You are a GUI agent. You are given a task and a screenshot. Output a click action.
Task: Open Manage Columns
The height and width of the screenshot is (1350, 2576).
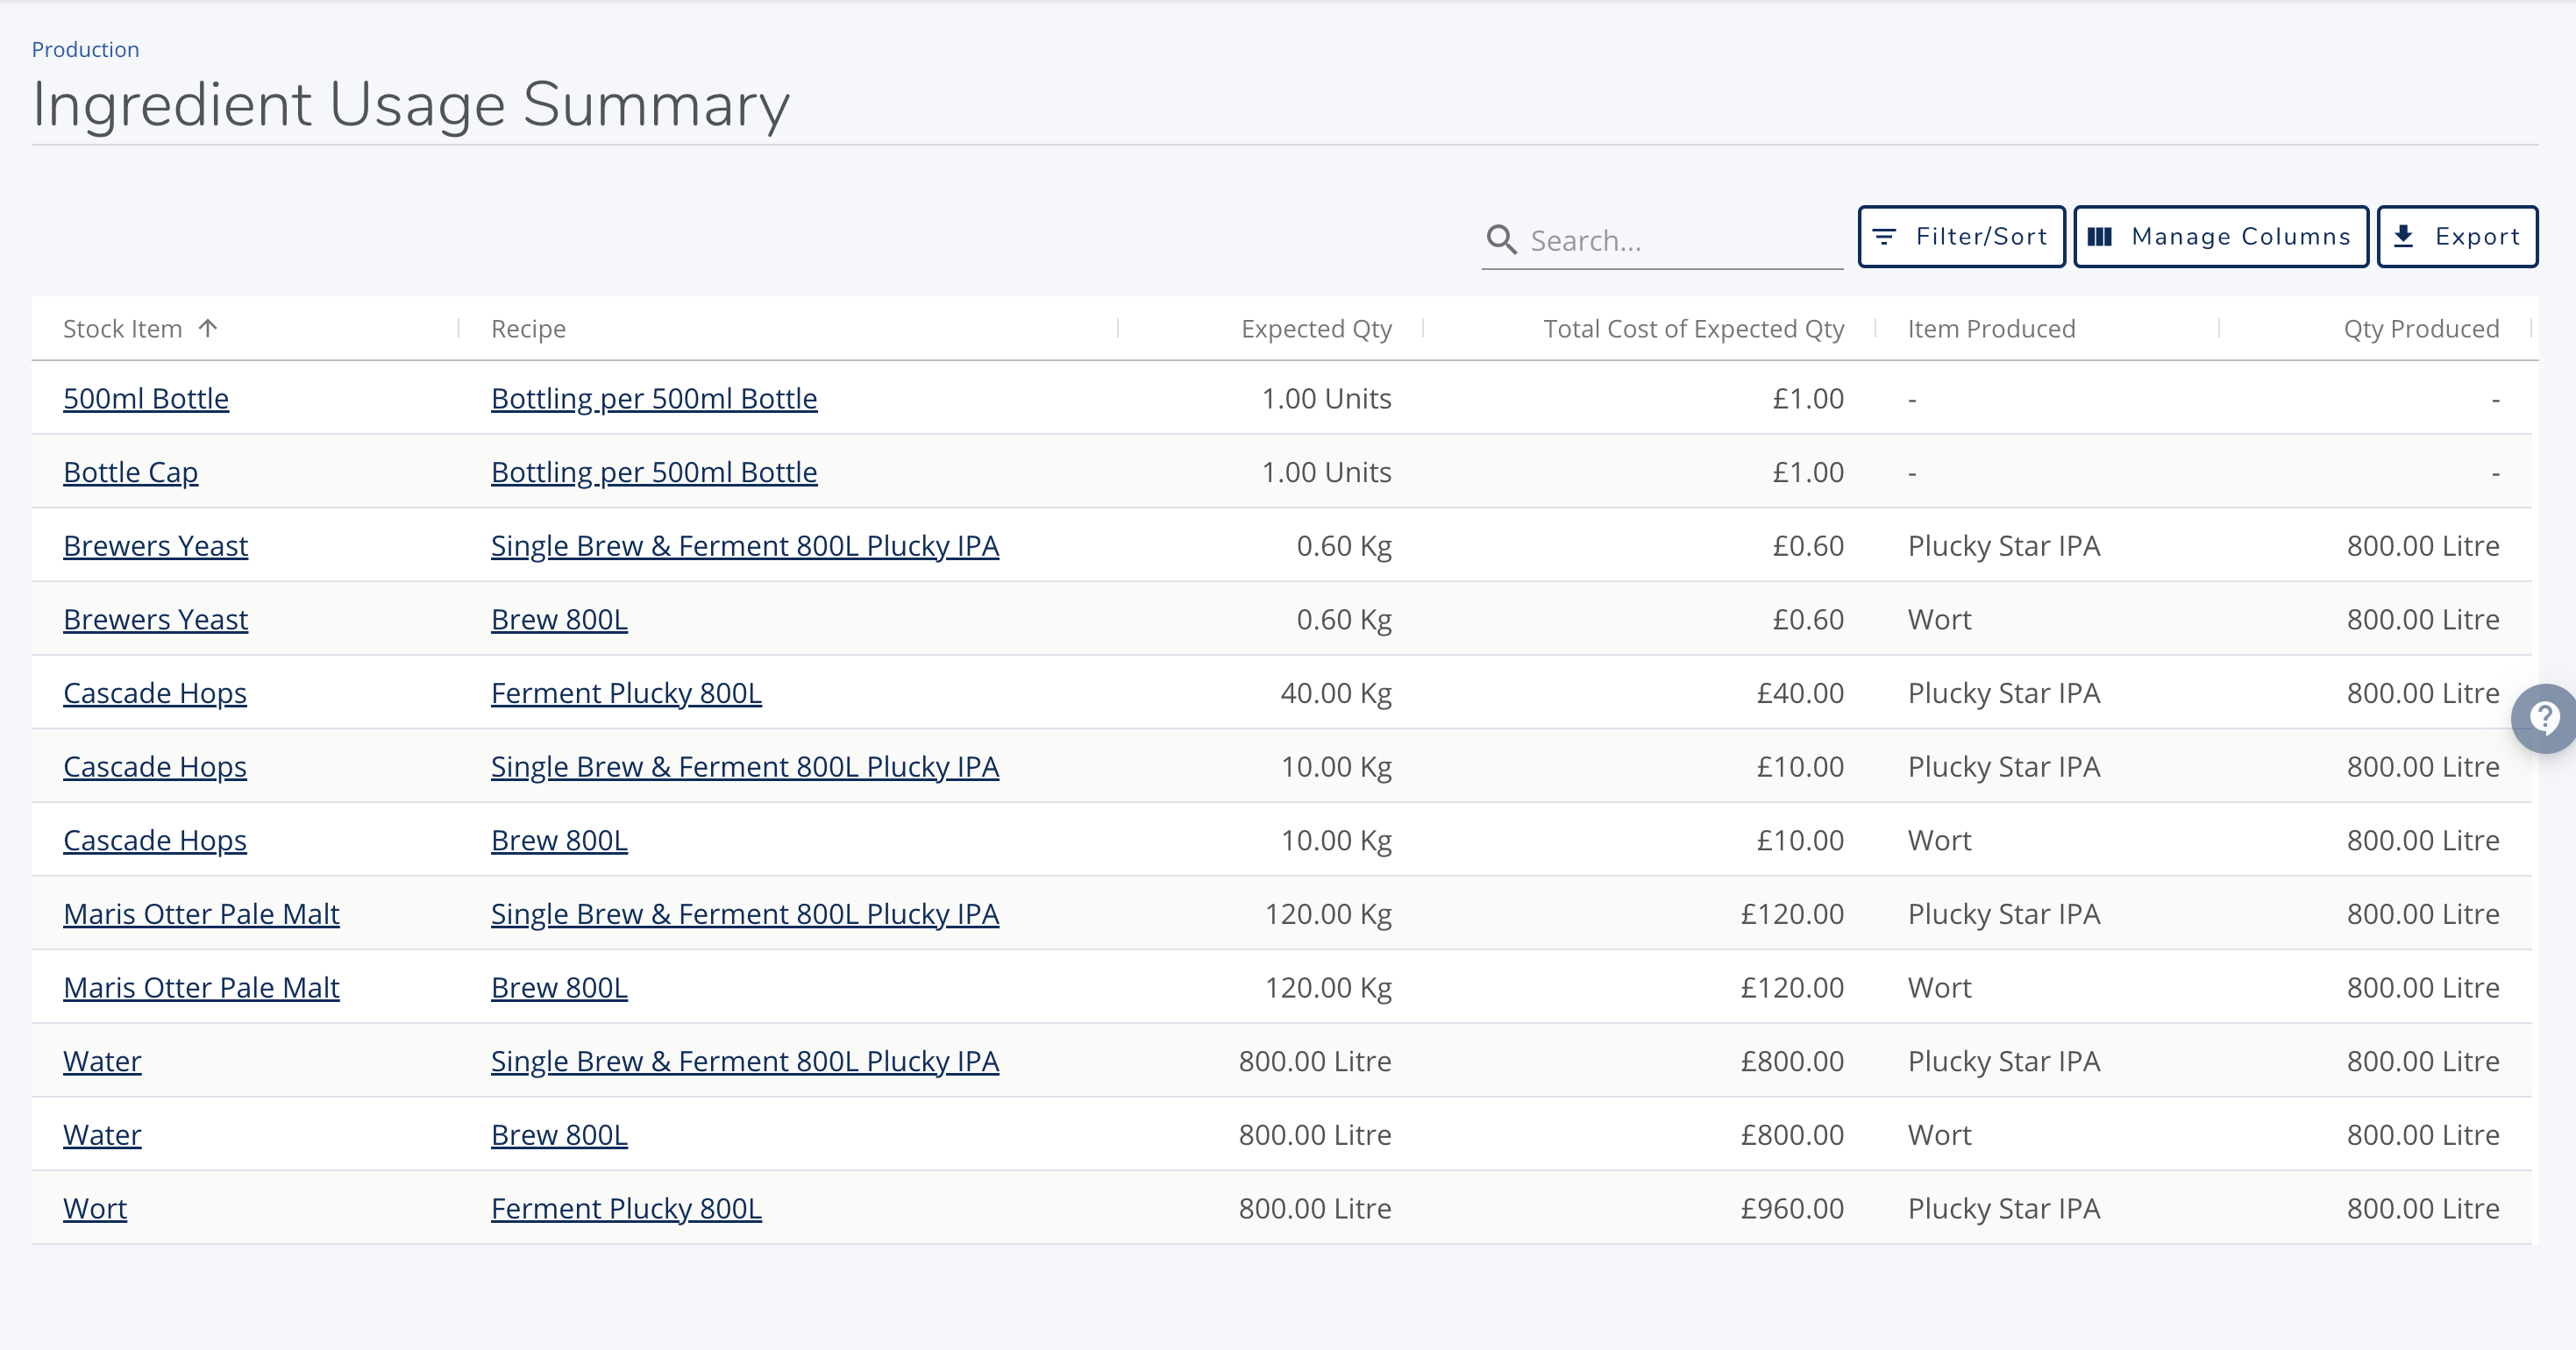click(x=2220, y=237)
